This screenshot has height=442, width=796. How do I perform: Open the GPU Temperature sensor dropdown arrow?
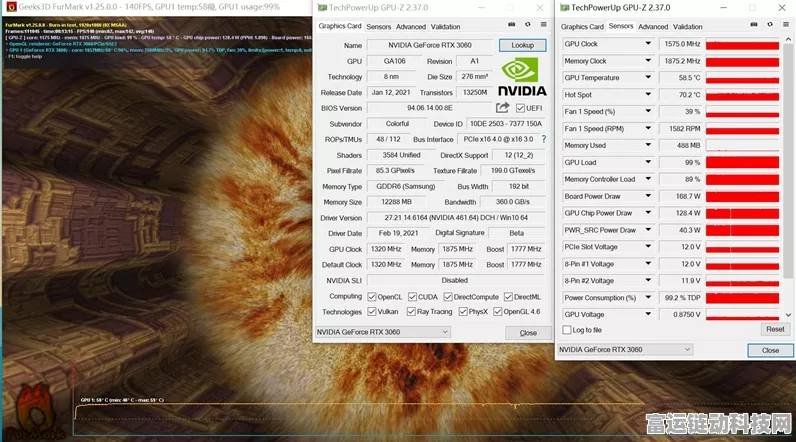(648, 77)
